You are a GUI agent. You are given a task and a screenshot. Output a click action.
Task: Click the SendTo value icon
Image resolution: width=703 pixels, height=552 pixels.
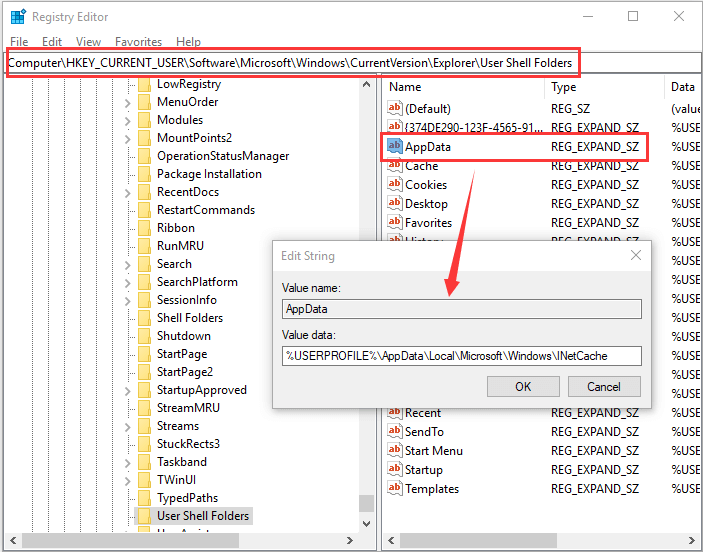click(395, 431)
